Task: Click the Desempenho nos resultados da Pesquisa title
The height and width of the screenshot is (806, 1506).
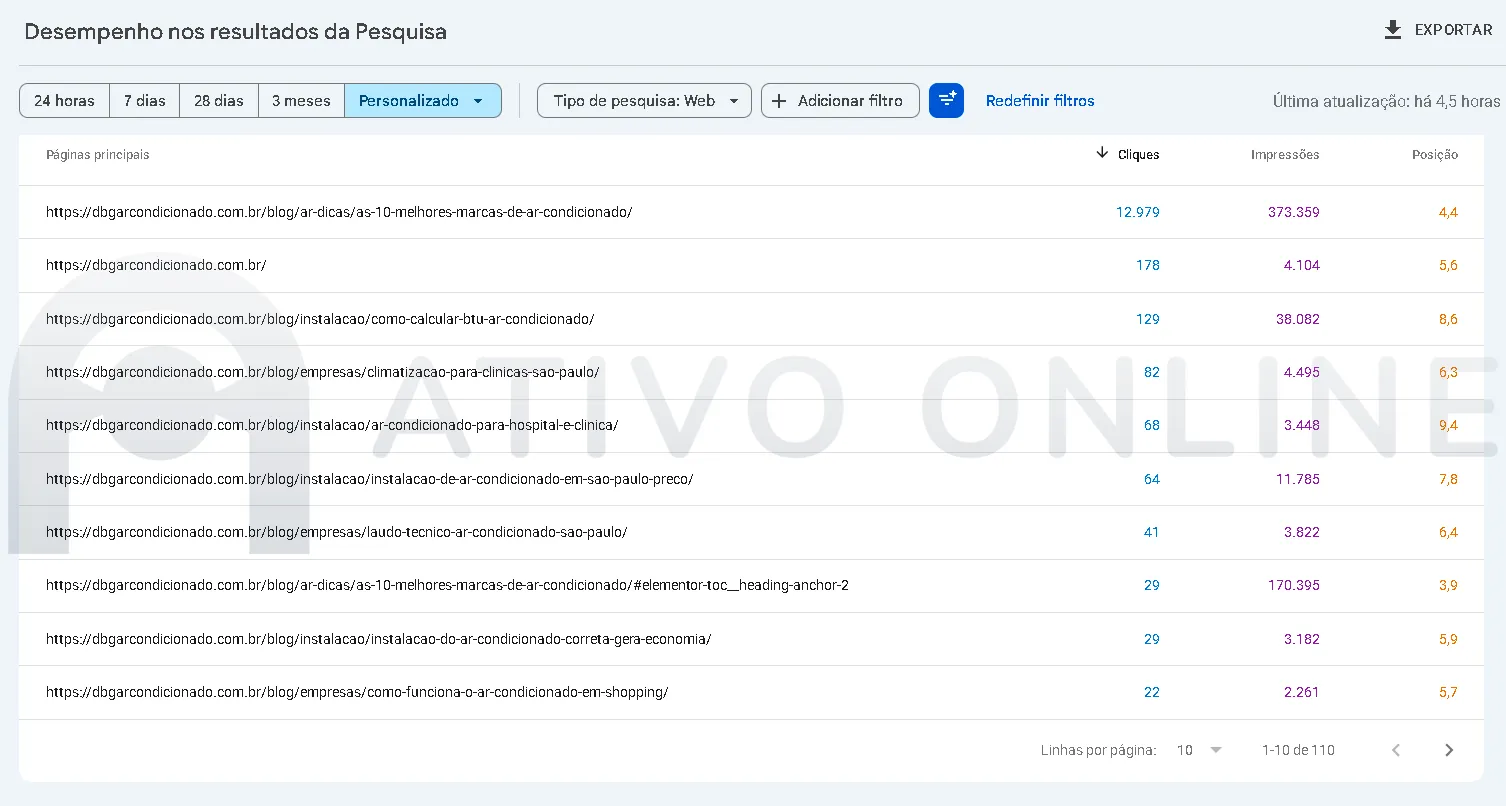Action: click(235, 31)
